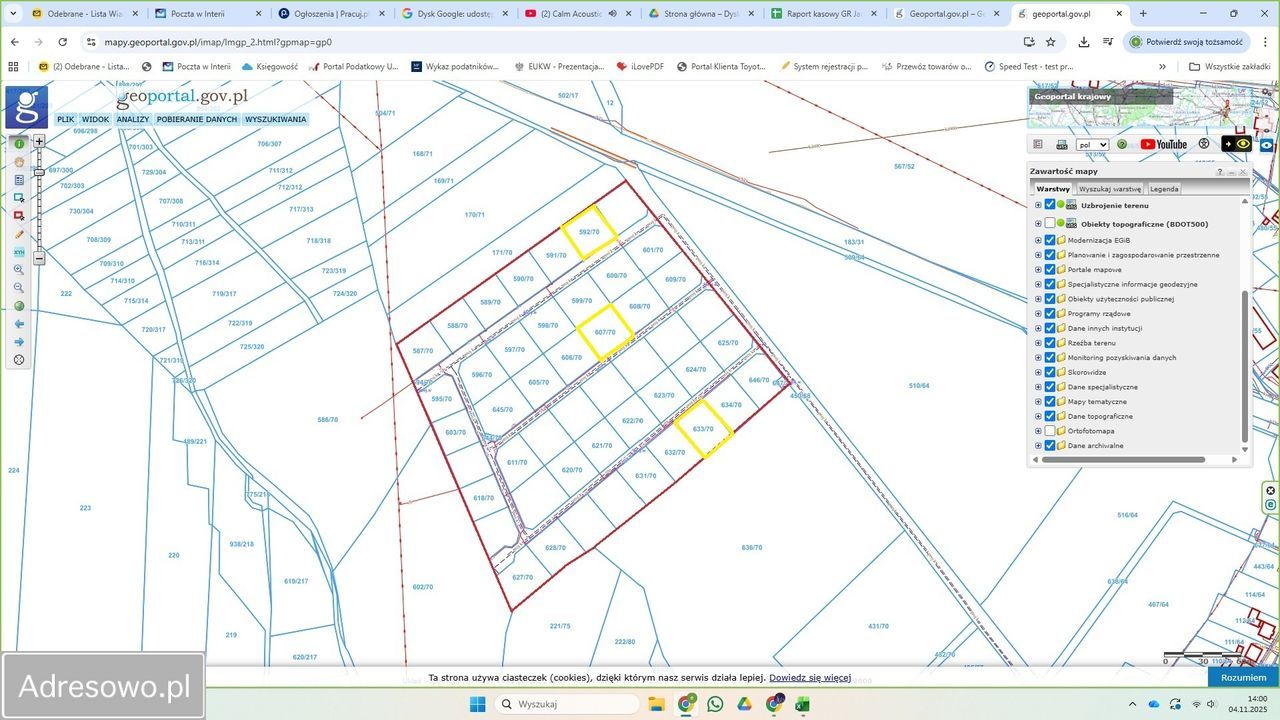The image size is (1280, 720).
Task: Click the map zoom slider handle
Action: tap(39, 172)
